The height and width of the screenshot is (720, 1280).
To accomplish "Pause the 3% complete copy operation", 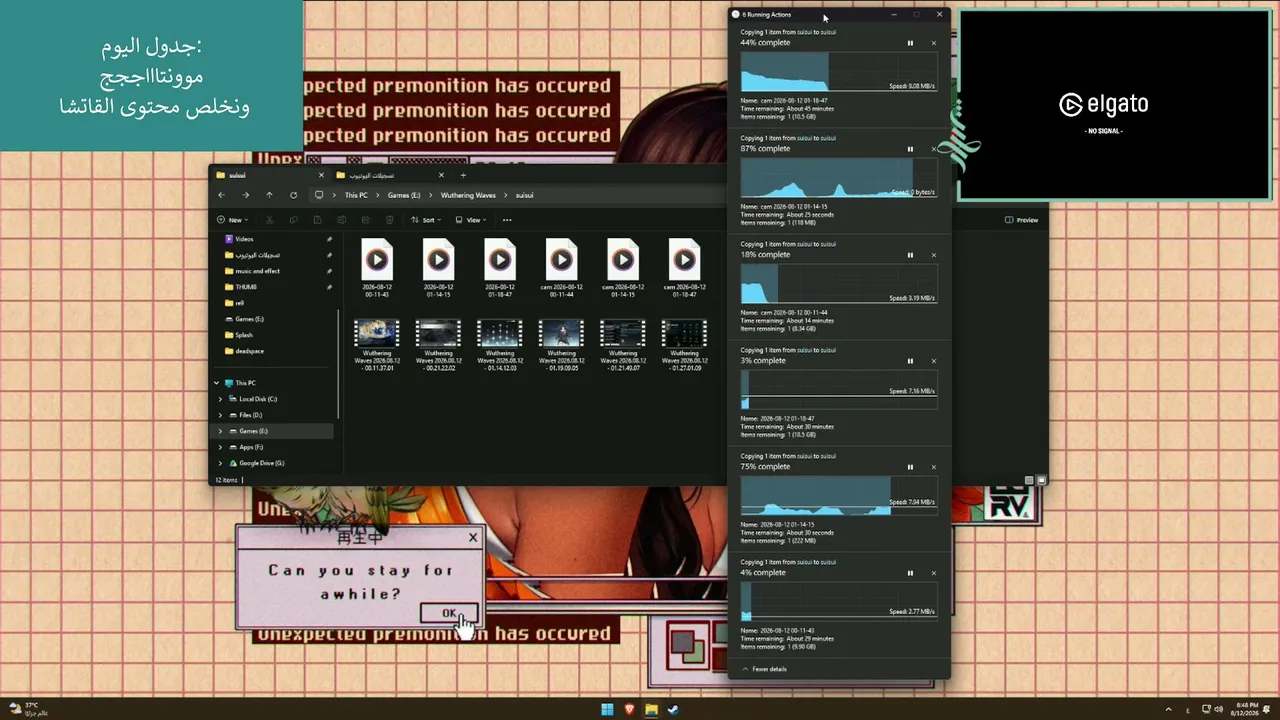I will tap(910, 361).
